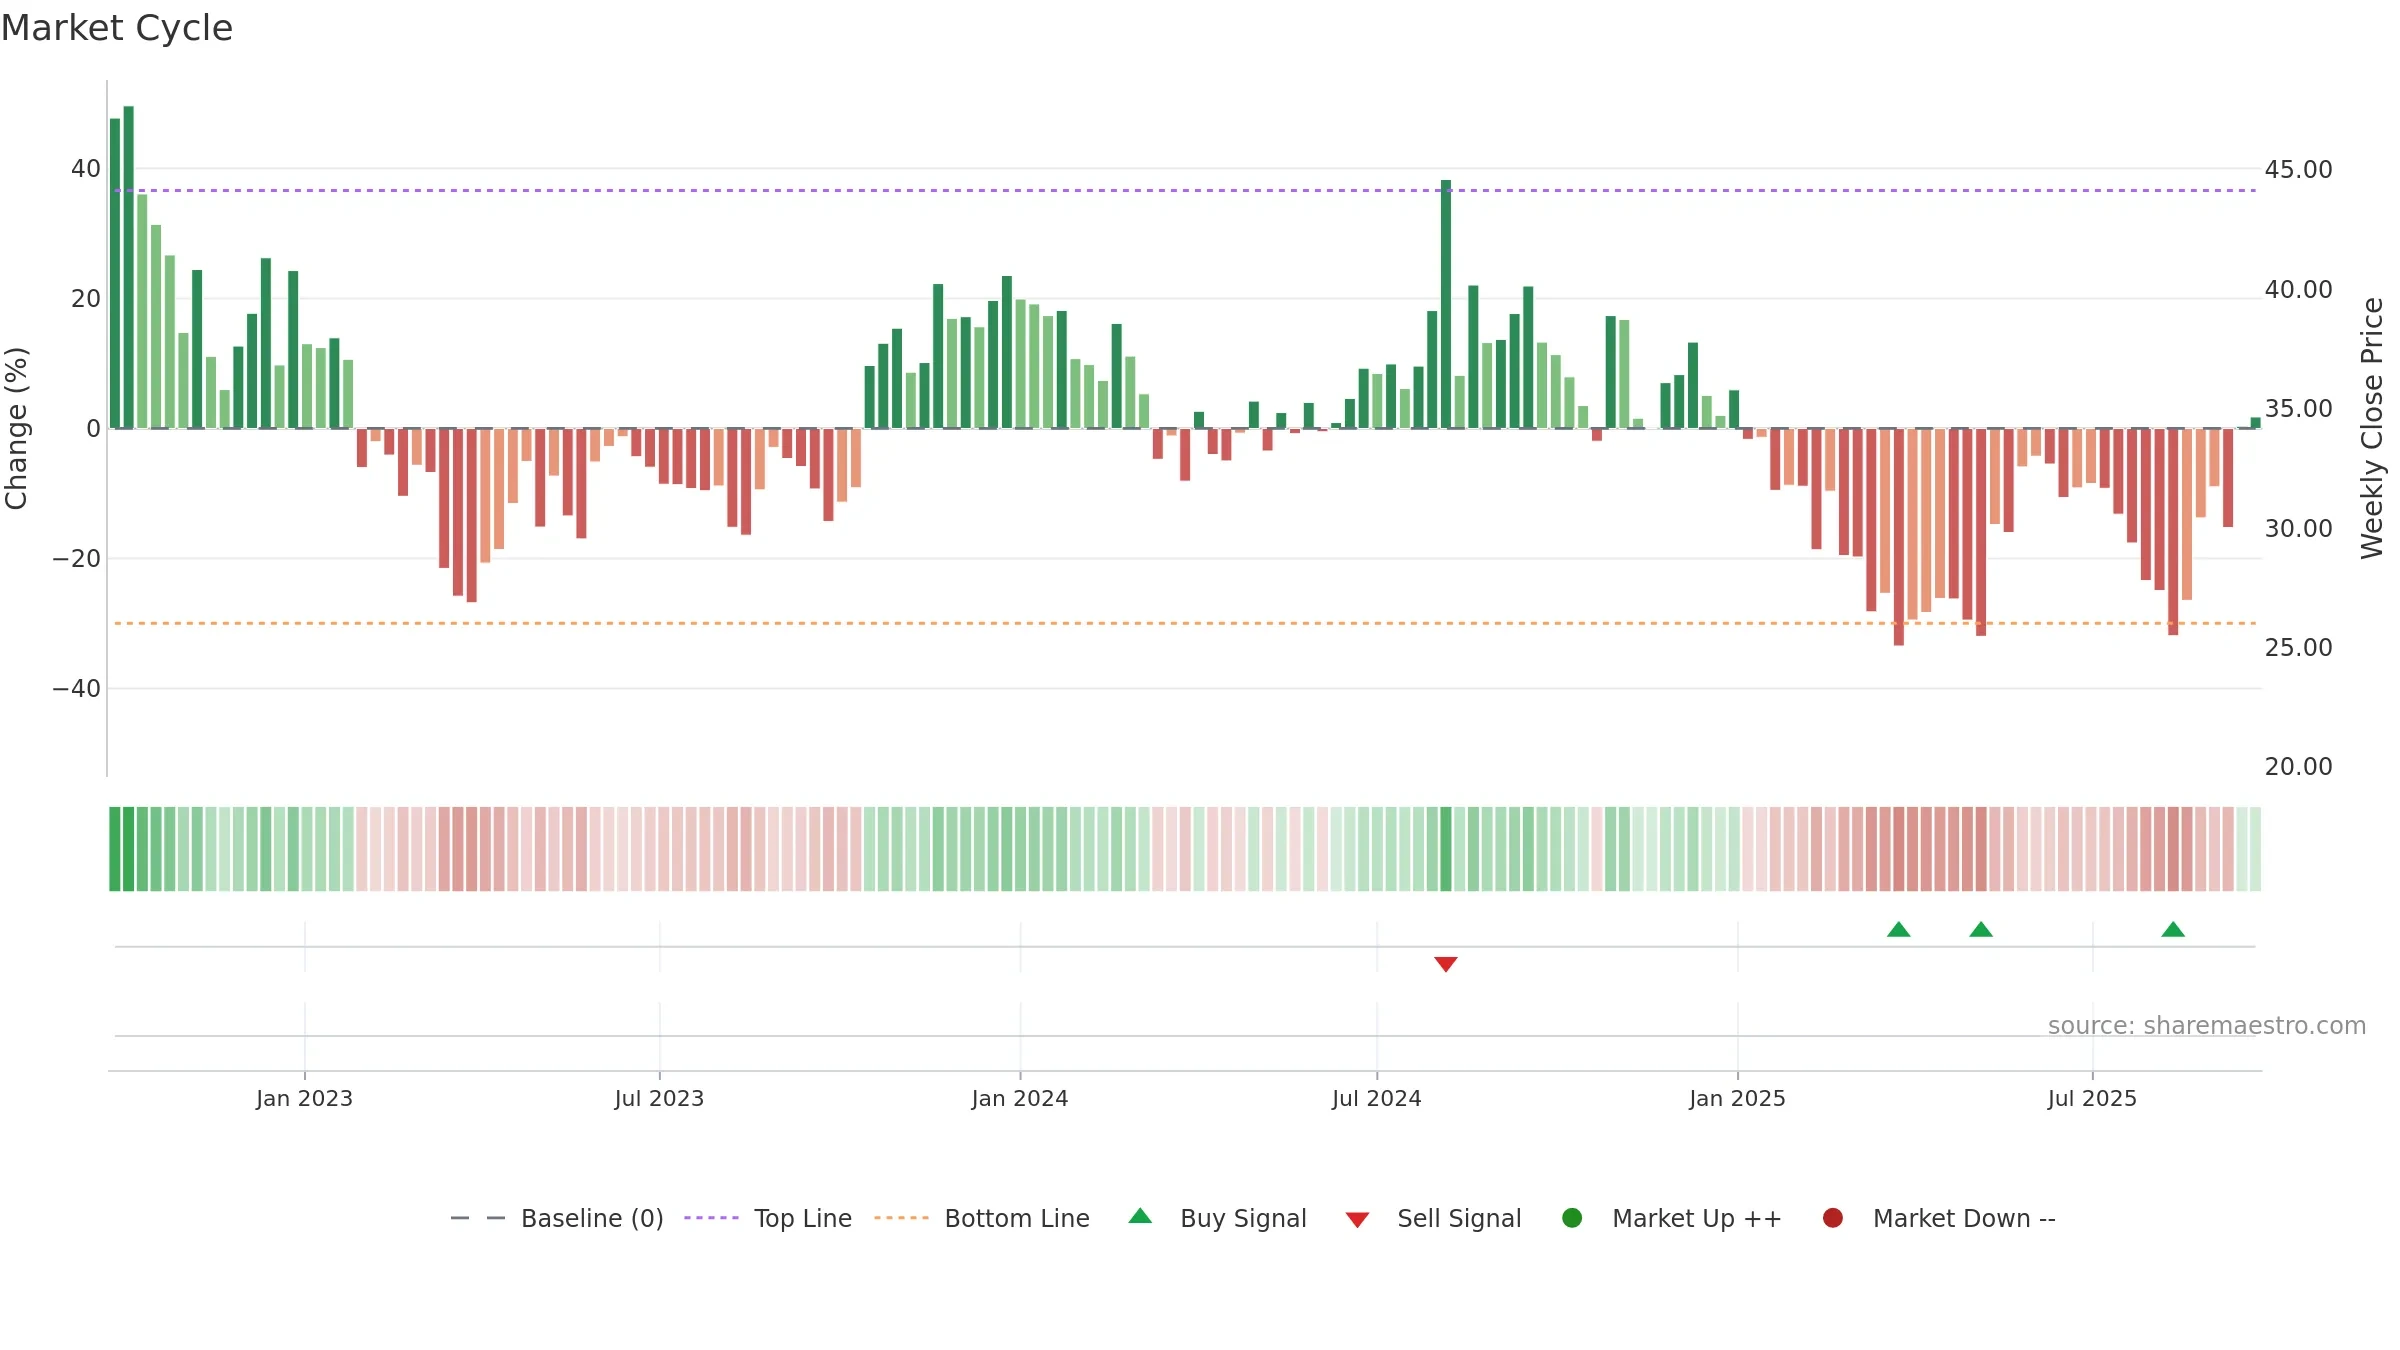Click the Jan 2024 axis label
The image size is (2400, 1350).
click(1020, 1098)
